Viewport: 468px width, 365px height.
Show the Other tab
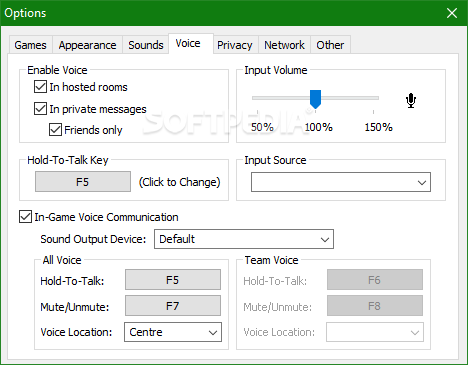pyautogui.click(x=330, y=45)
